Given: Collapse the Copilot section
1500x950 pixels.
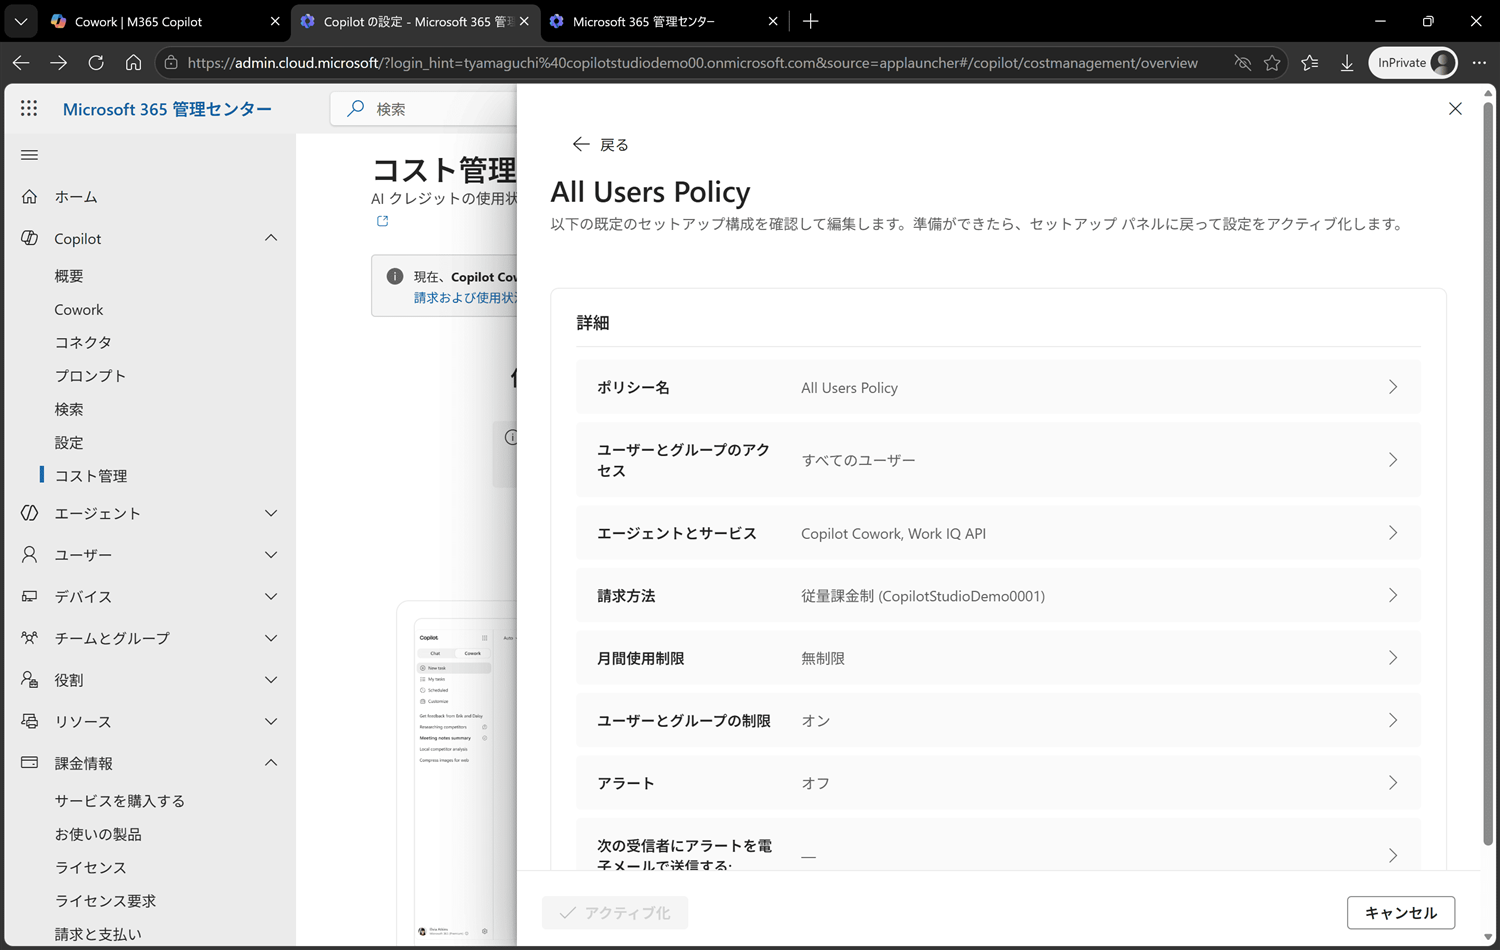Looking at the screenshot, I should click(x=271, y=238).
